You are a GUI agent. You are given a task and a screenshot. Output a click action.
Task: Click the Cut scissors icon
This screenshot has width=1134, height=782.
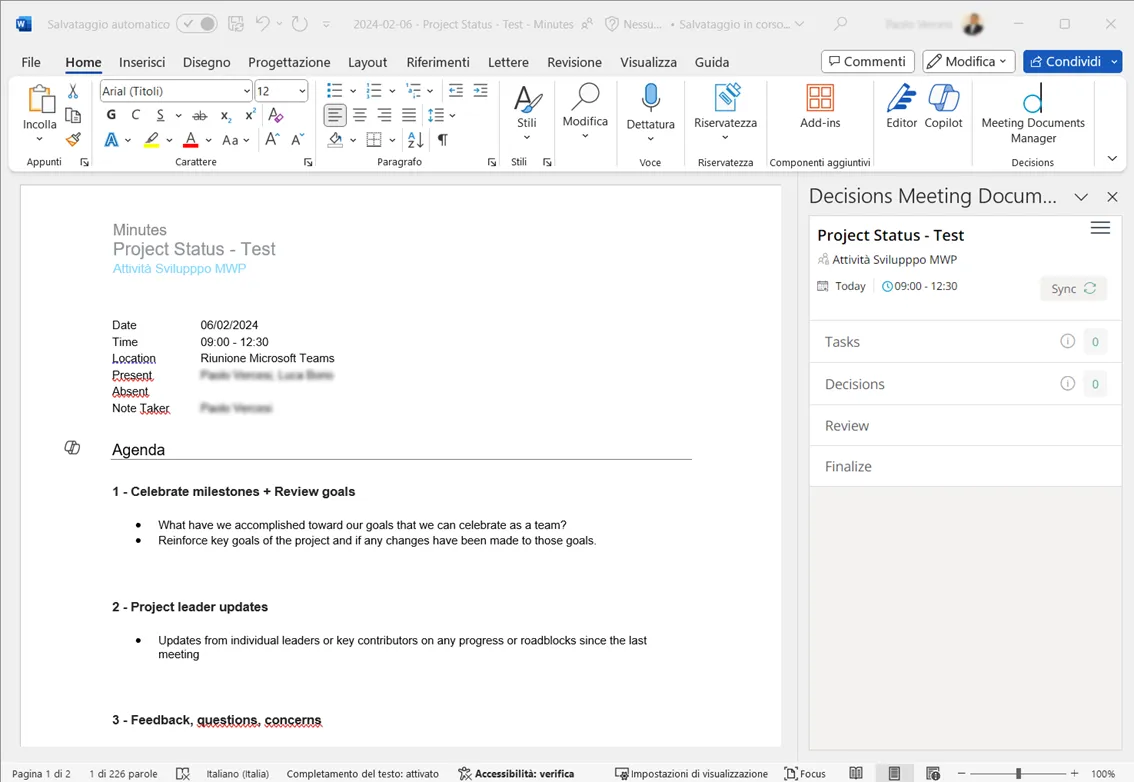point(72,91)
